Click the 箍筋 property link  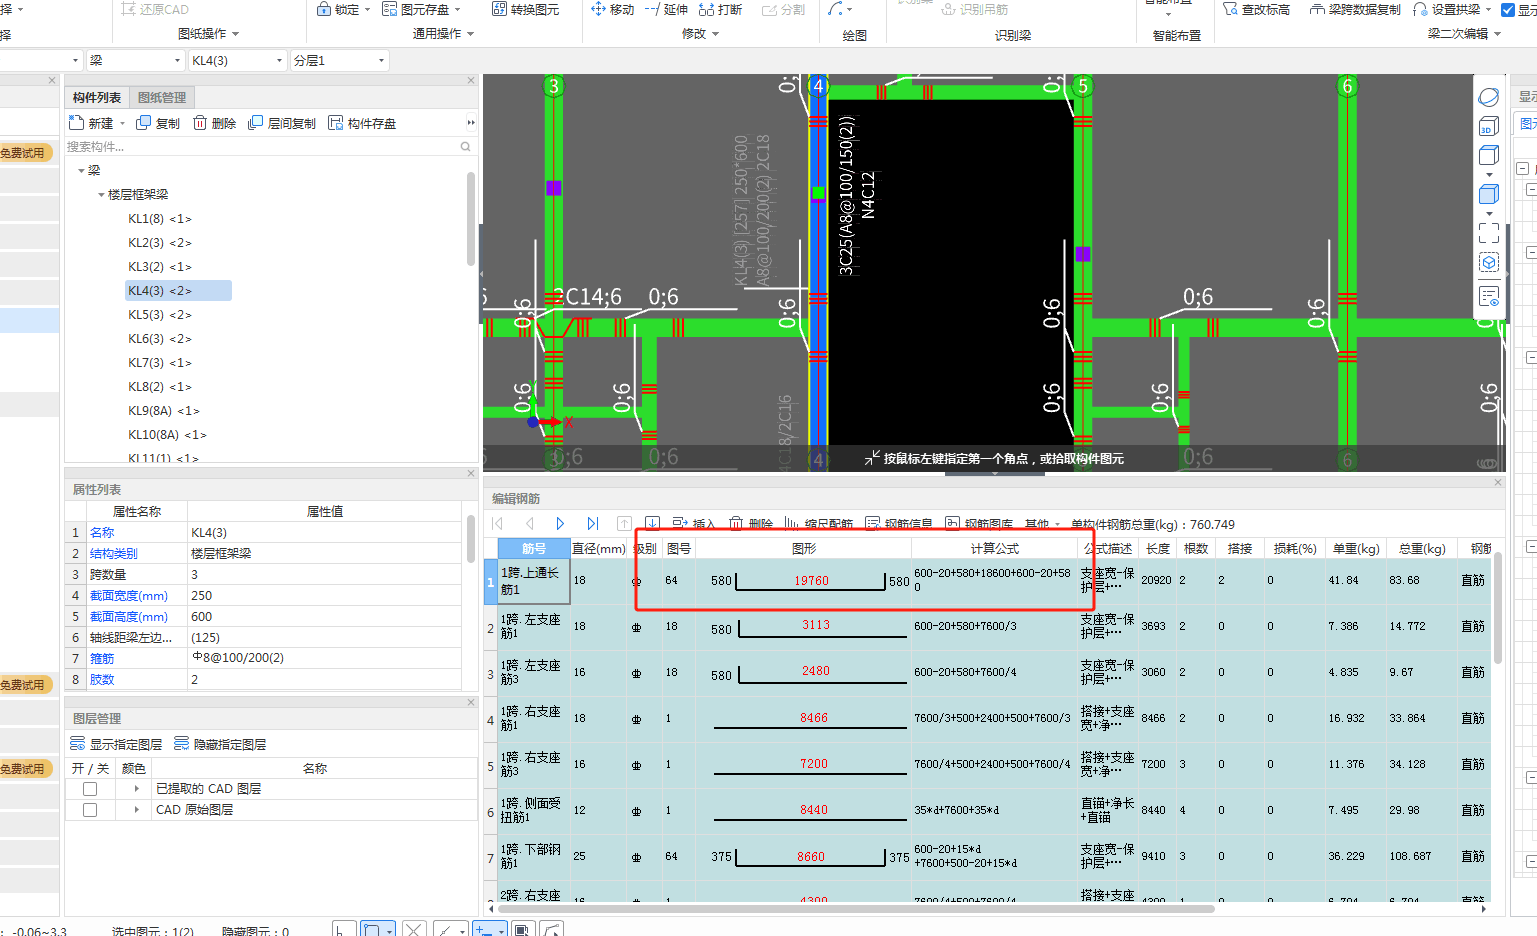pyautogui.click(x=102, y=659)
